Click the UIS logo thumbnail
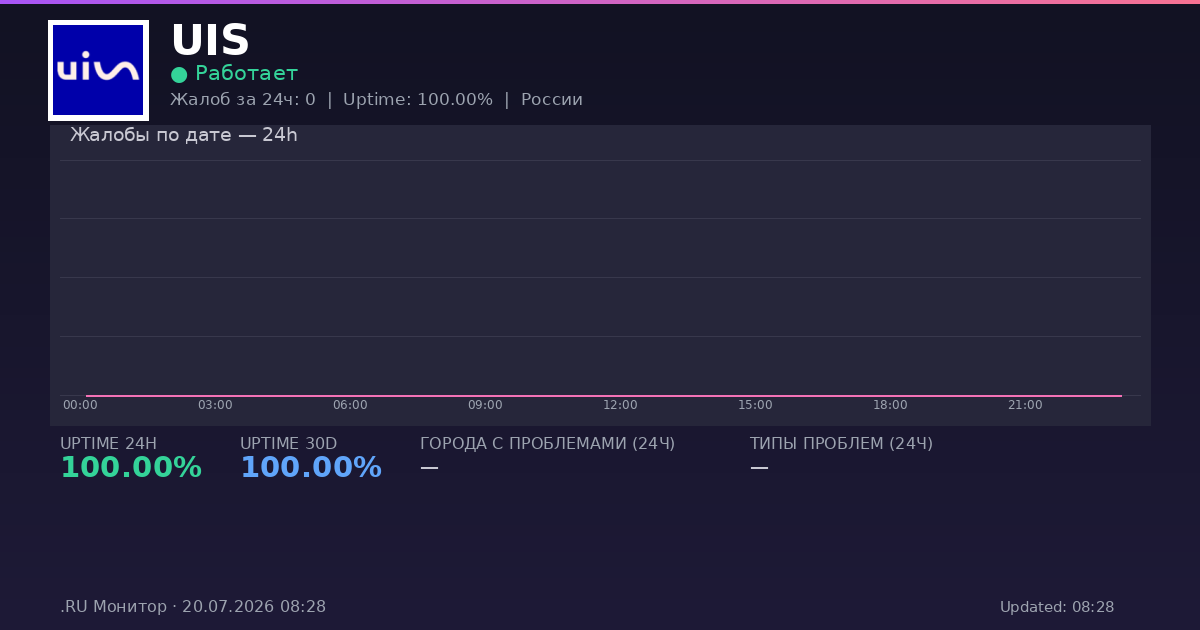This screenshot has height=630, width=1200. coord(98,70)
